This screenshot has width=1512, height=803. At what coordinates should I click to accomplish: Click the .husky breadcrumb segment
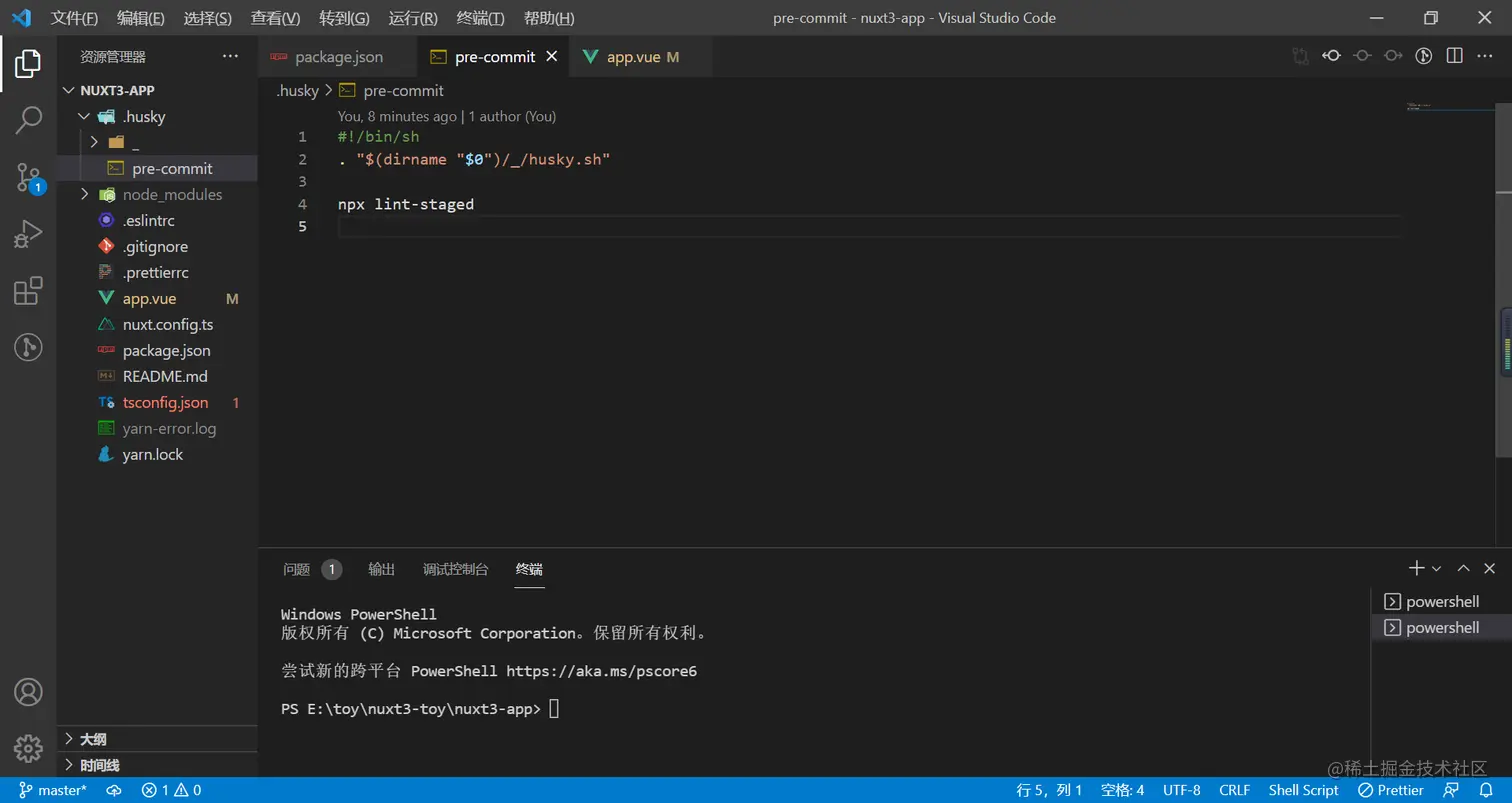pos(297,90)
